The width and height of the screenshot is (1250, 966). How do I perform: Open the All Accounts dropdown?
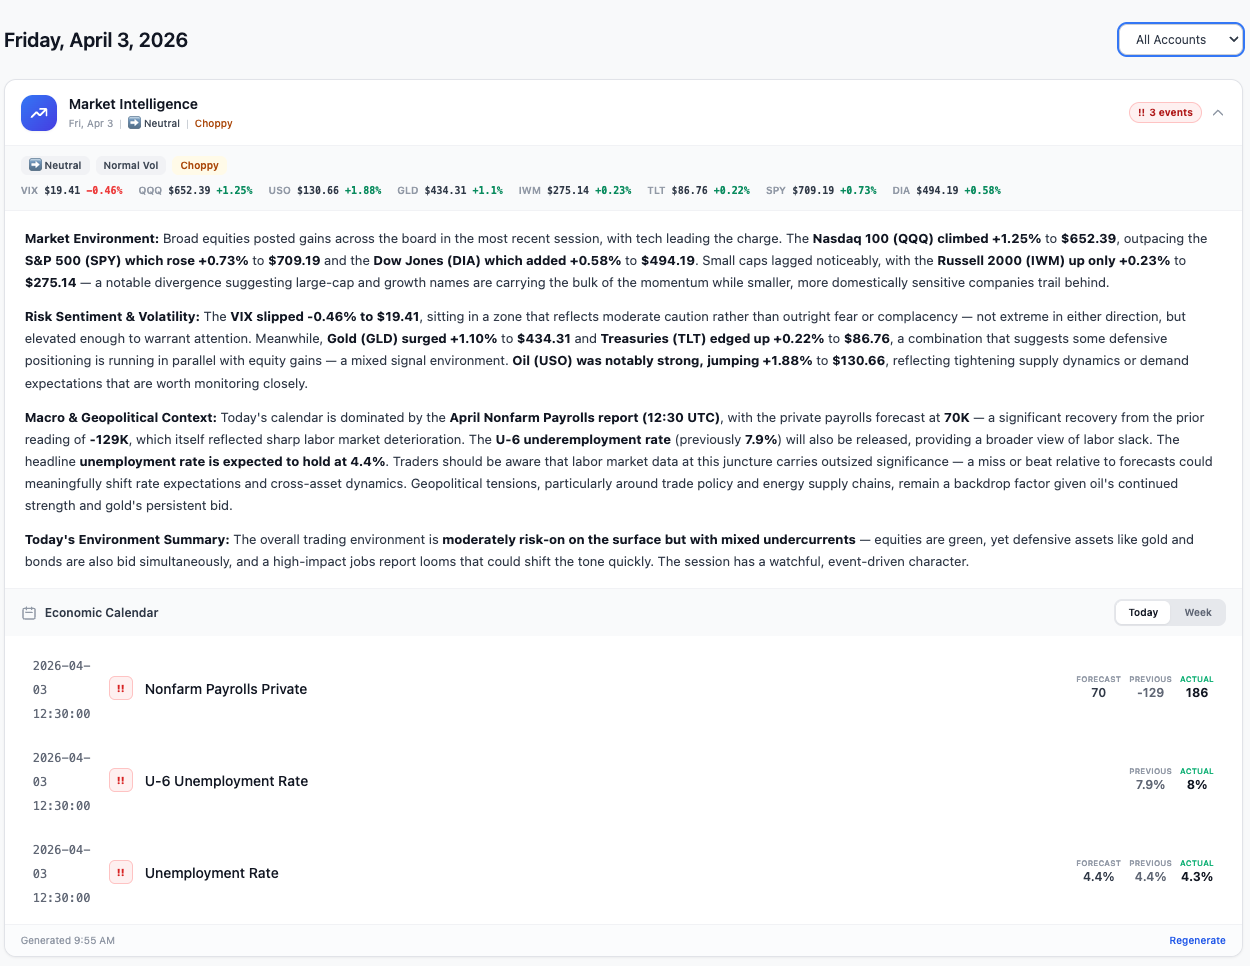point(1181,39)
